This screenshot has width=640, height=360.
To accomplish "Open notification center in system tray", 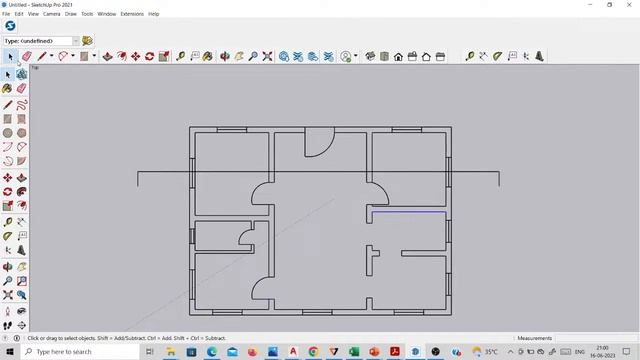I will (x=627, y=351).
